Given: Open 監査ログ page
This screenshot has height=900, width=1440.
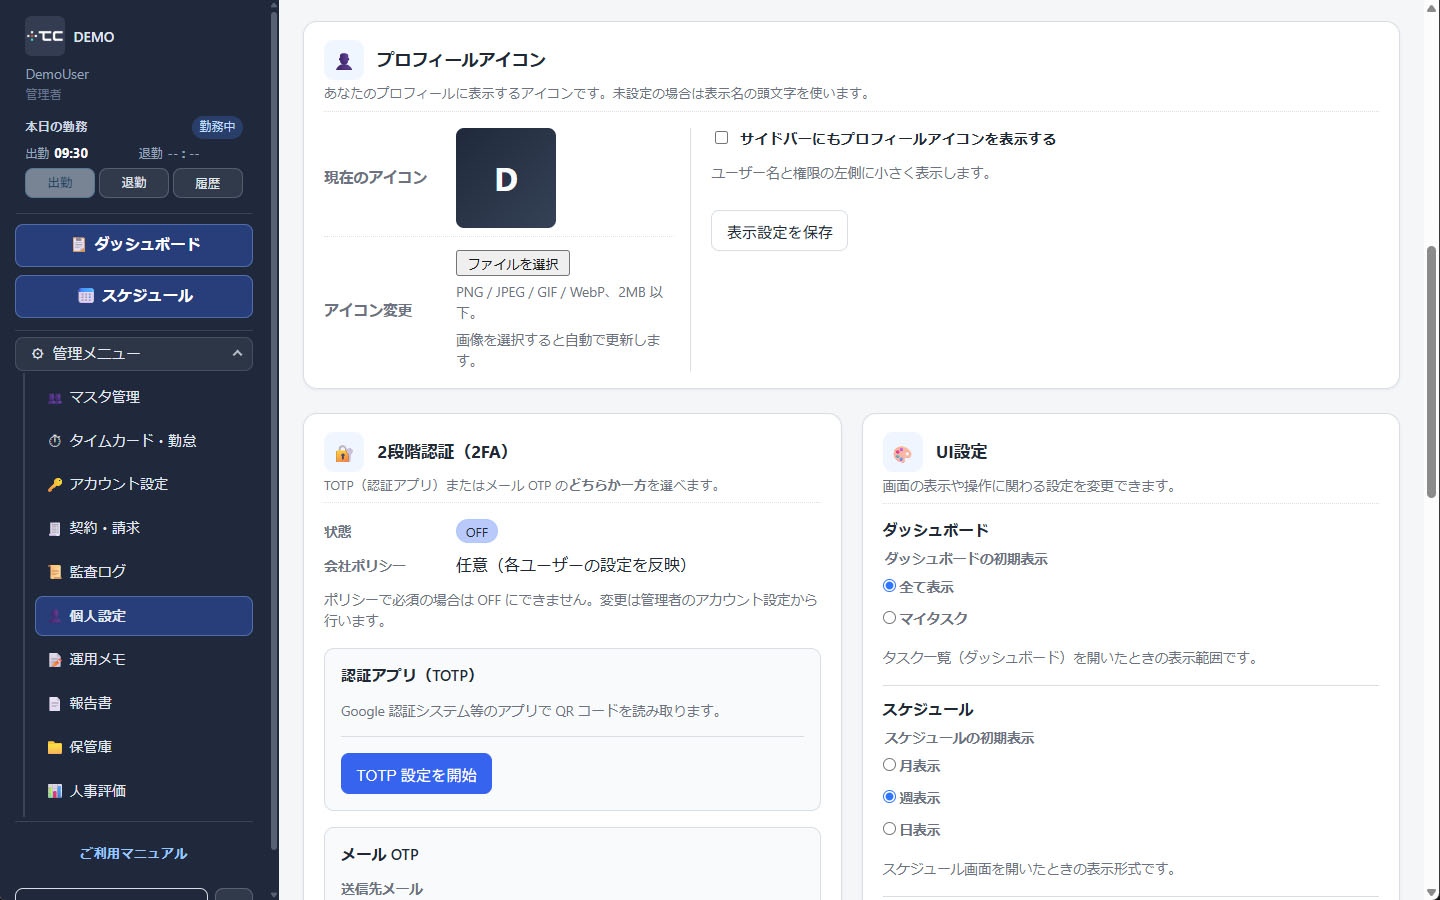Looking at the screenshot, I should click(x=144, y=572).
